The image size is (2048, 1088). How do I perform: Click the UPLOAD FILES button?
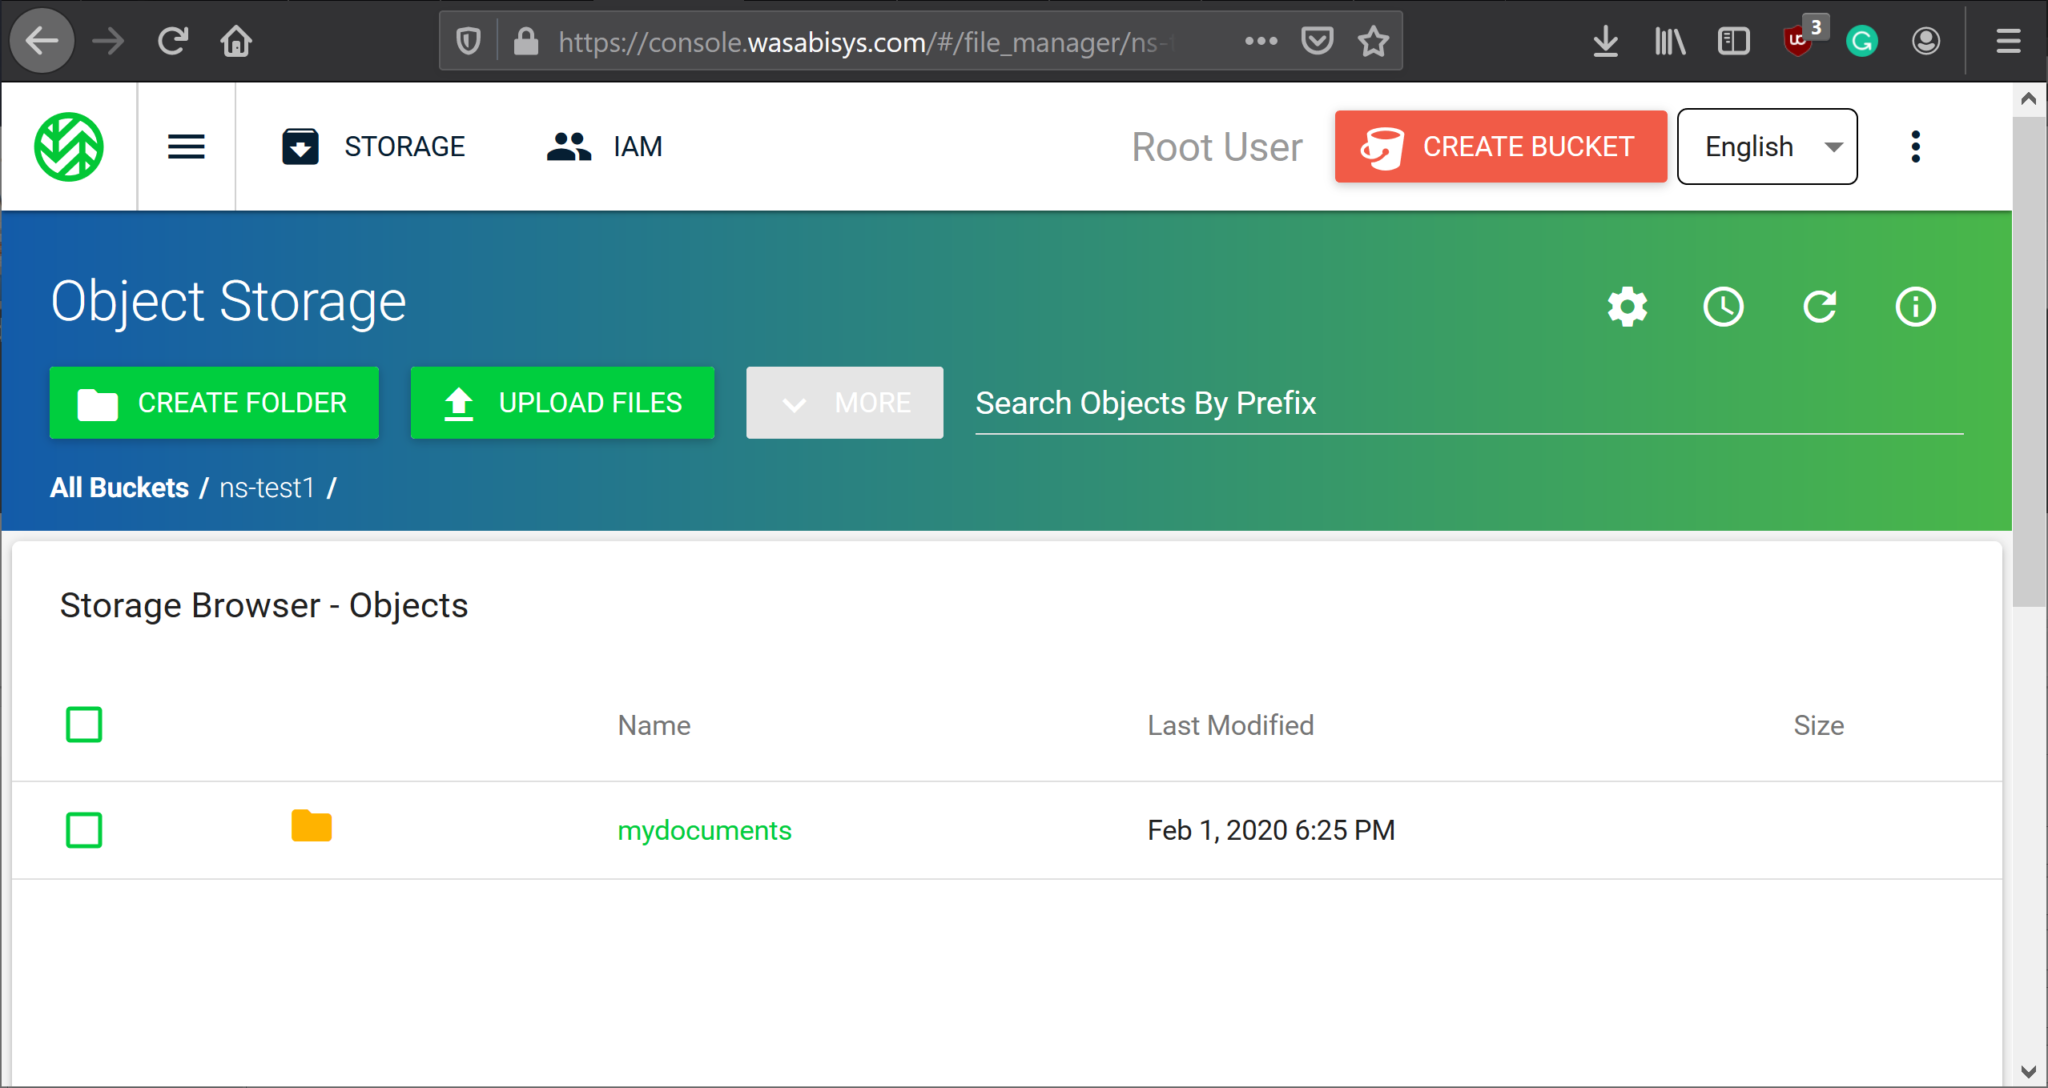tap(563, 402)
